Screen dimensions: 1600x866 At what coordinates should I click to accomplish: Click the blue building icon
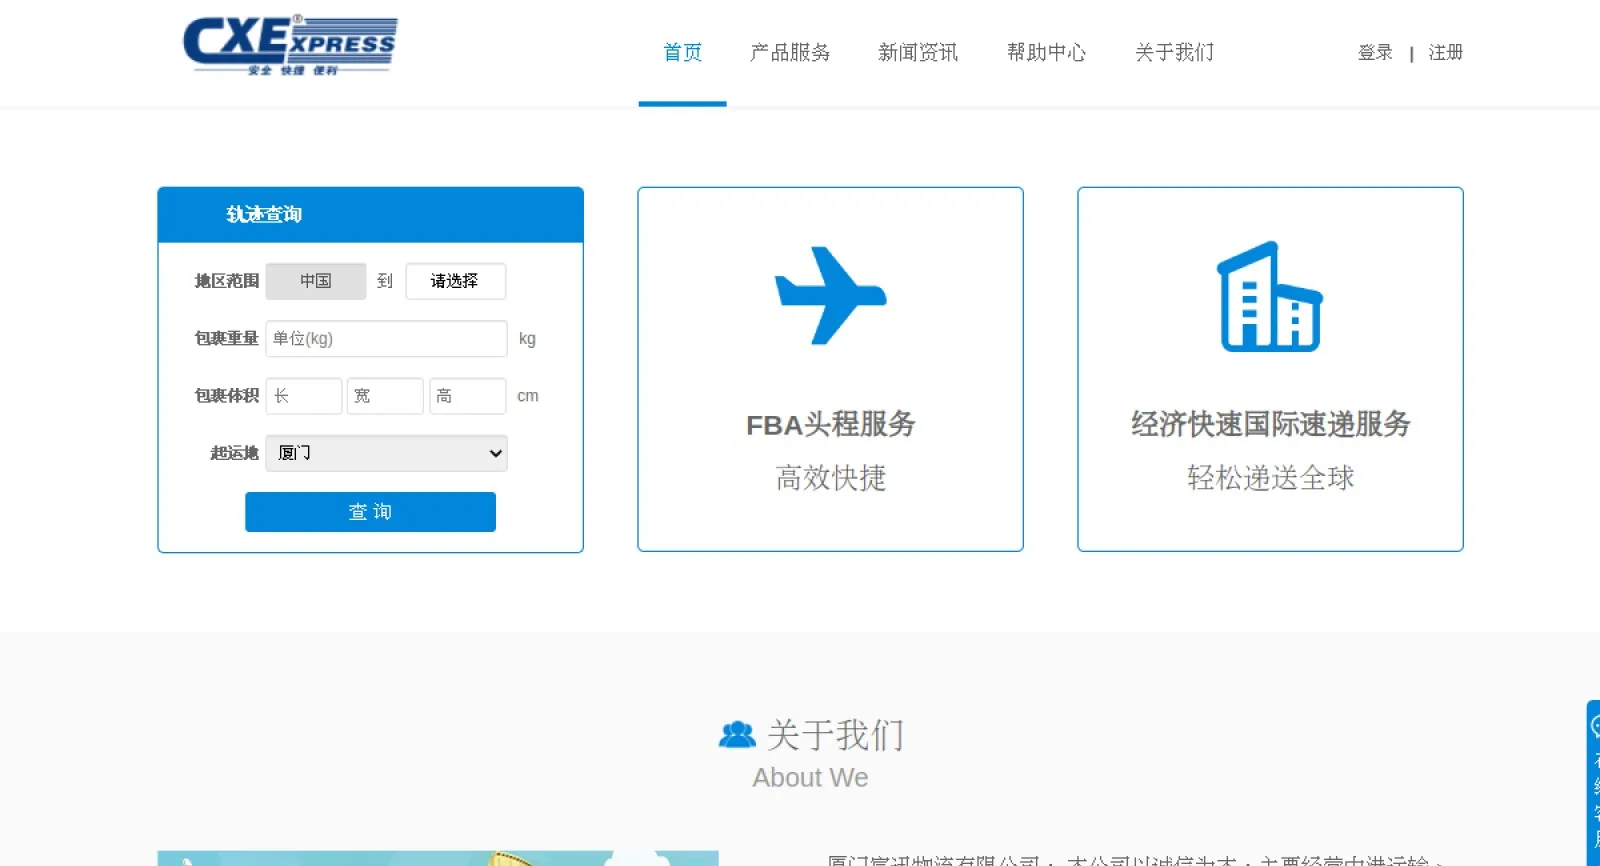click(x=1269, y=297)
